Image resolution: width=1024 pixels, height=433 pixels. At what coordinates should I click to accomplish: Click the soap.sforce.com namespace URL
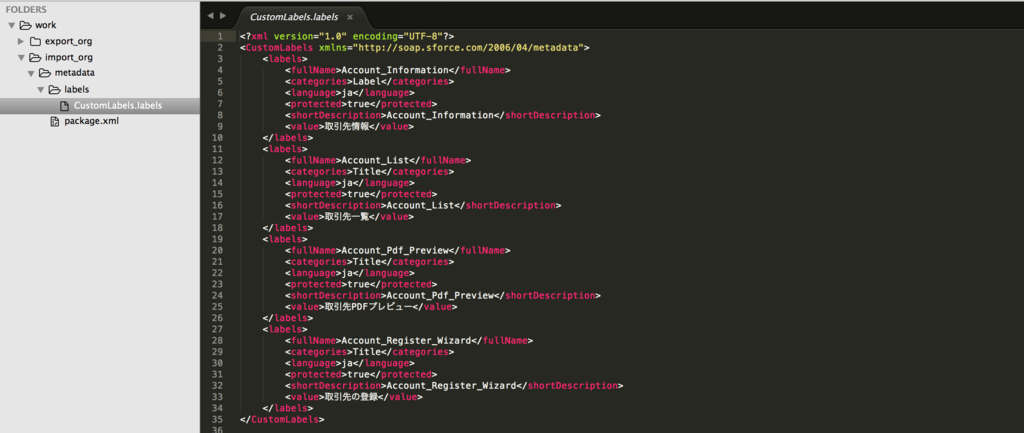pyautogui.click(x=469, y=48)
